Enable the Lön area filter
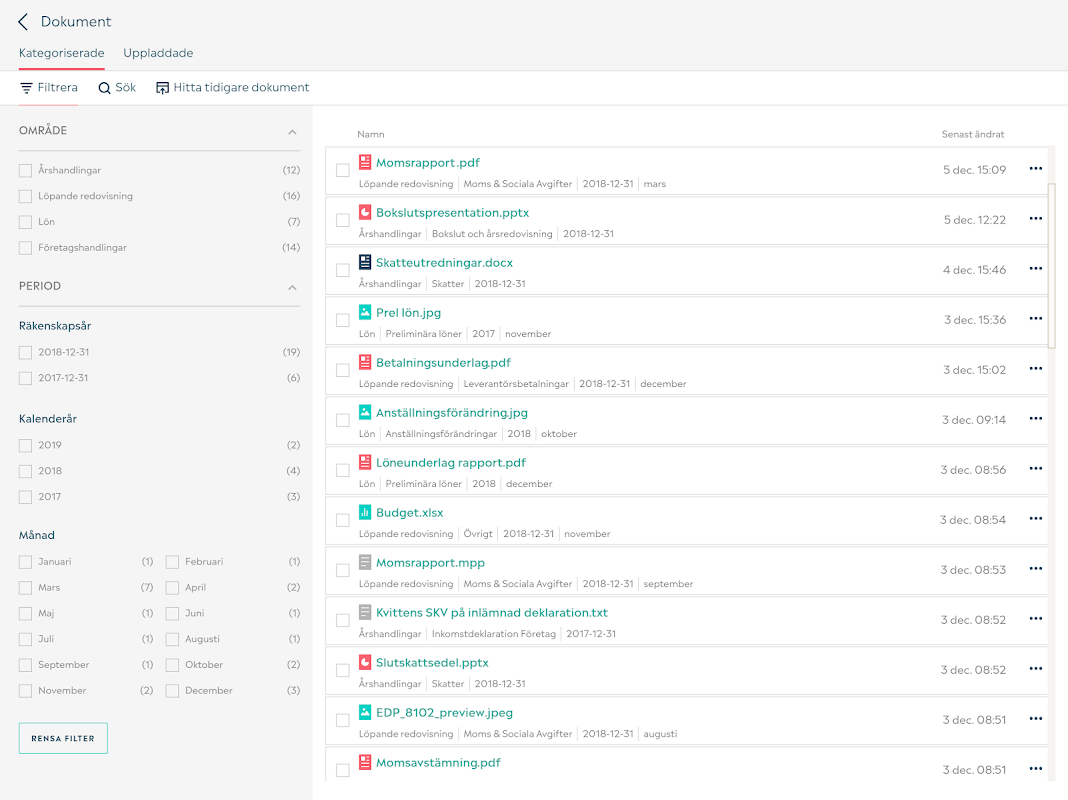 pos(25,222)
